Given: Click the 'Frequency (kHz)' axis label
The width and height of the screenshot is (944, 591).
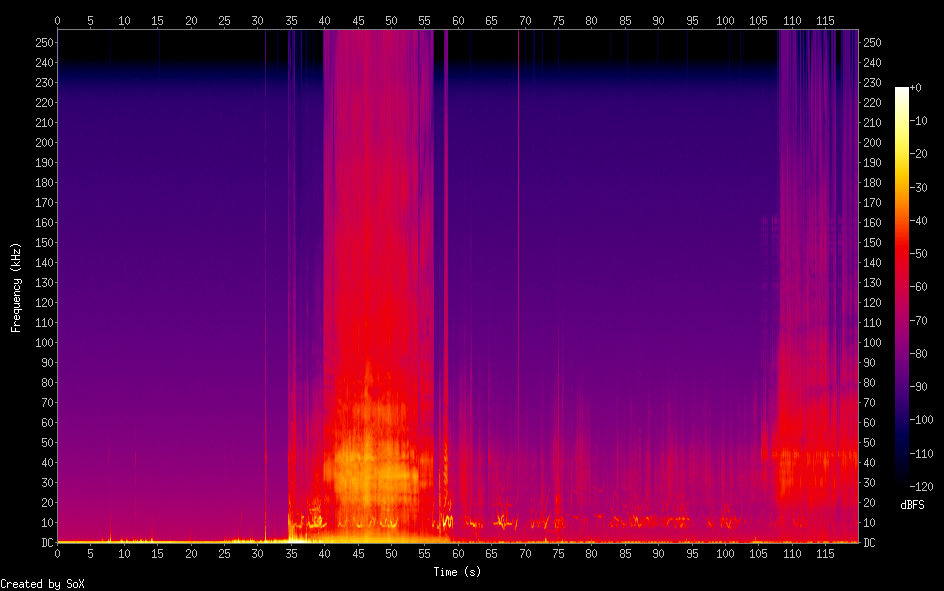Looking at the screenshot, I should tap(16, 286).
